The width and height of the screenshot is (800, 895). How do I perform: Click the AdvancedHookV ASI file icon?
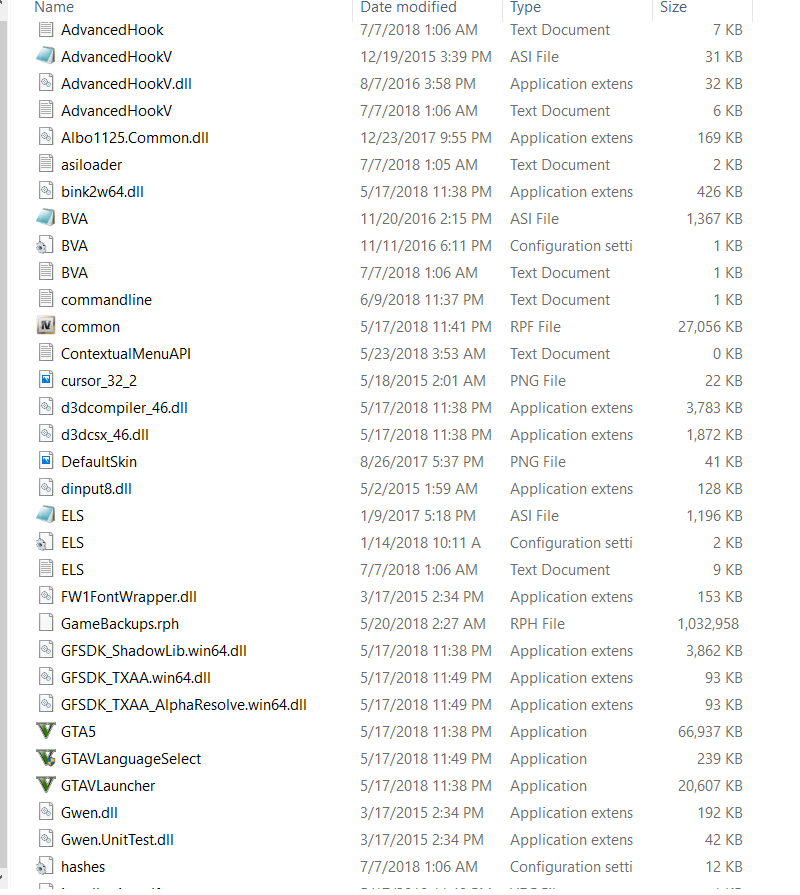(46, 57)
